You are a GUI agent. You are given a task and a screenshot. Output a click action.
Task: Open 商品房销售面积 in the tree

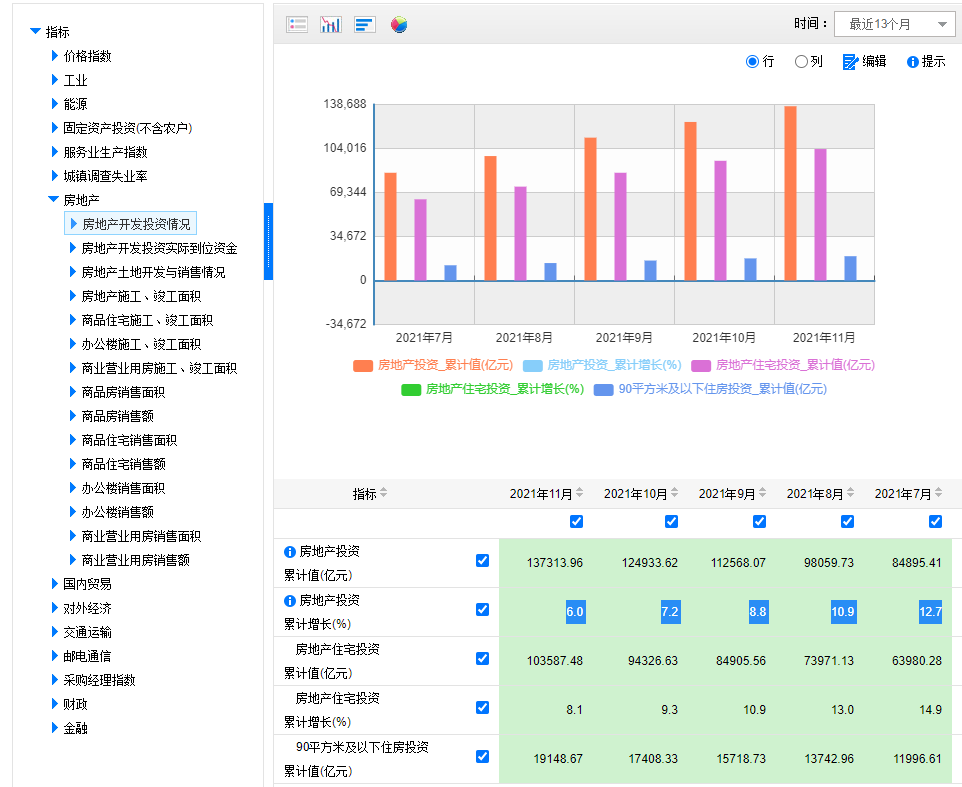[123, 392]
